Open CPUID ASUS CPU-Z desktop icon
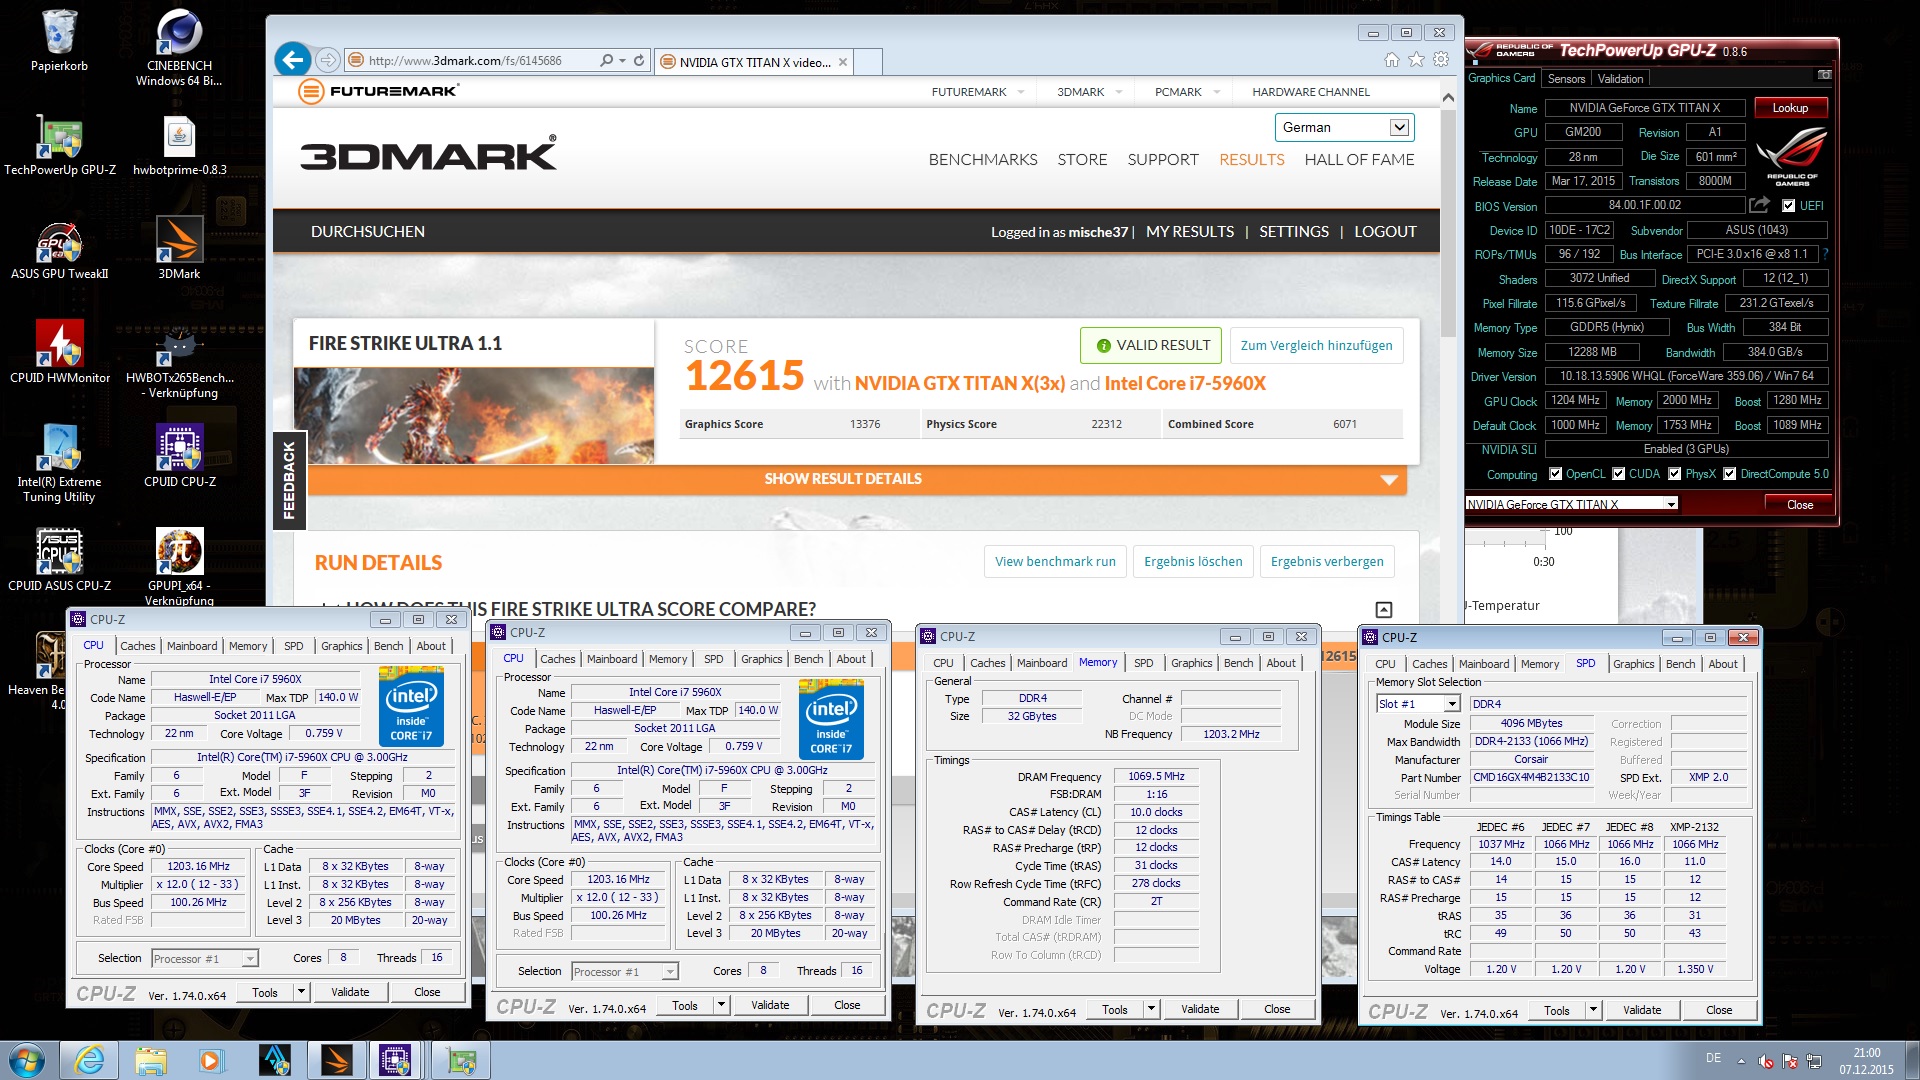Screen dimensions: 1920x1080 [x=60, y=560]
